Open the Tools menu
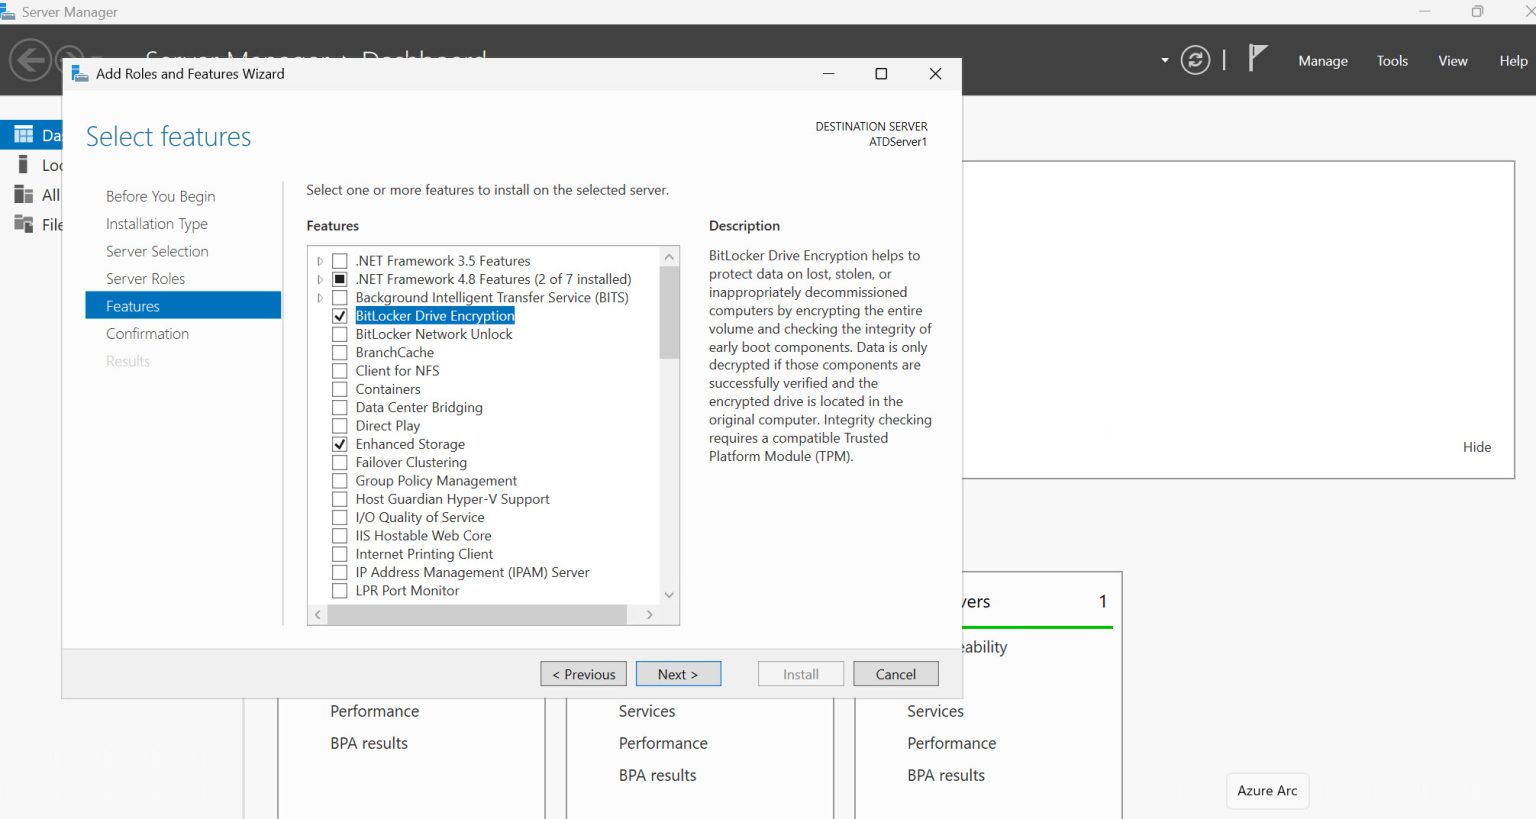Screen dimensions: 1536x819 [1392, 60]
